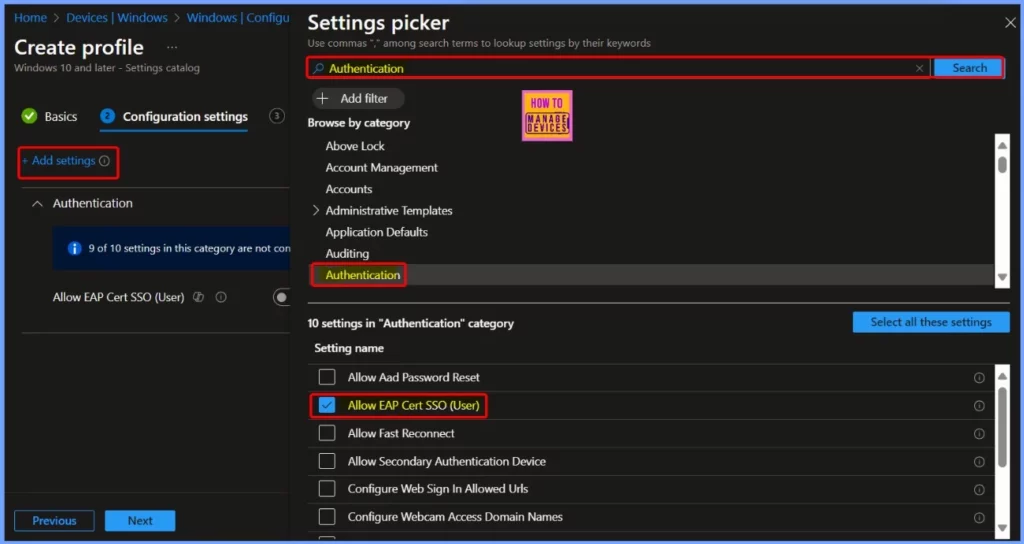Check Configure Web Sign In Allowed Urls
Image resolution: width=1024 pixels, height=544 pixels.
pos(327,488)
